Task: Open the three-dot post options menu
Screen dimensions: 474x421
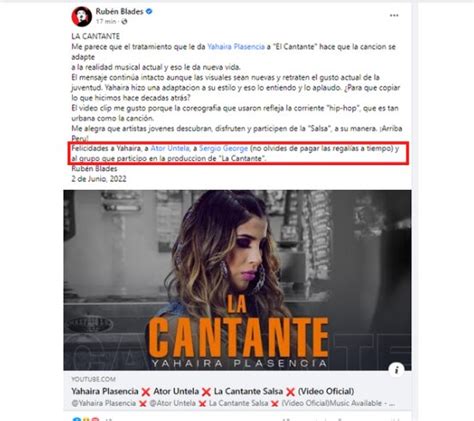Action: click(x=394, y=15)
